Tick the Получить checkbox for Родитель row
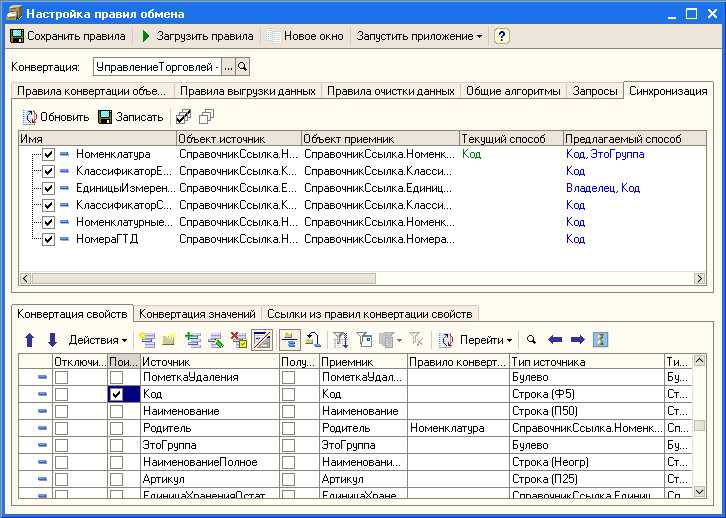Viewport: 726px width, 518px height. pos(288,428)
